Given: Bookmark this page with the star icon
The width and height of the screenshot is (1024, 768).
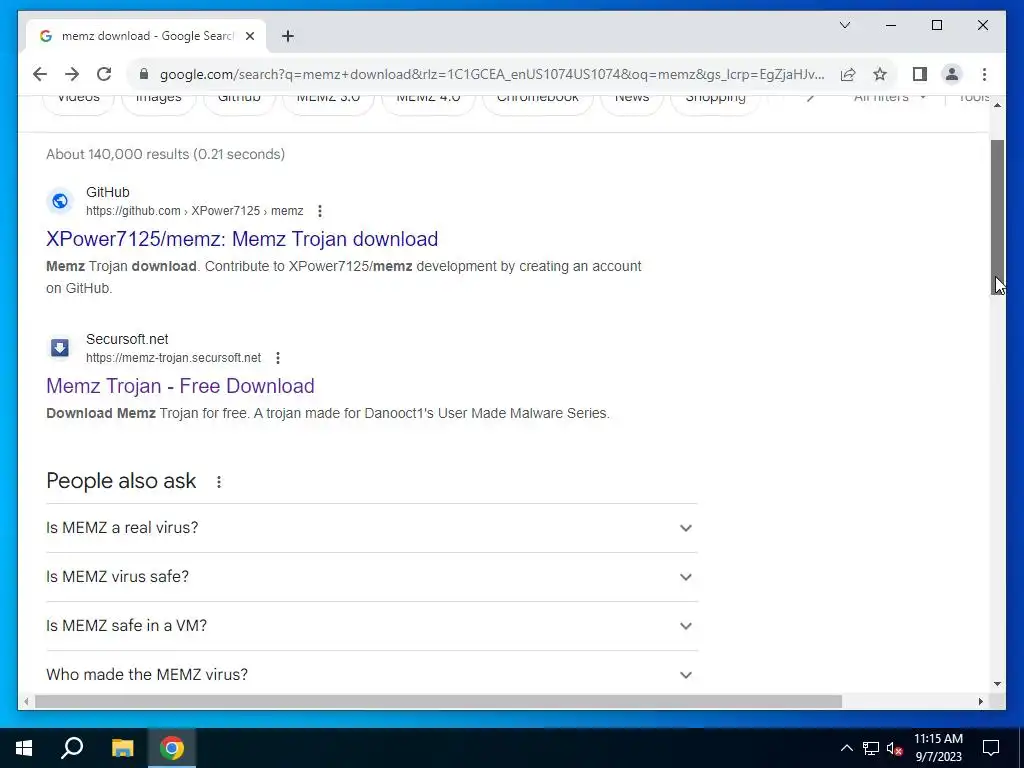Looking at the screenshot, I should (880, 74).
